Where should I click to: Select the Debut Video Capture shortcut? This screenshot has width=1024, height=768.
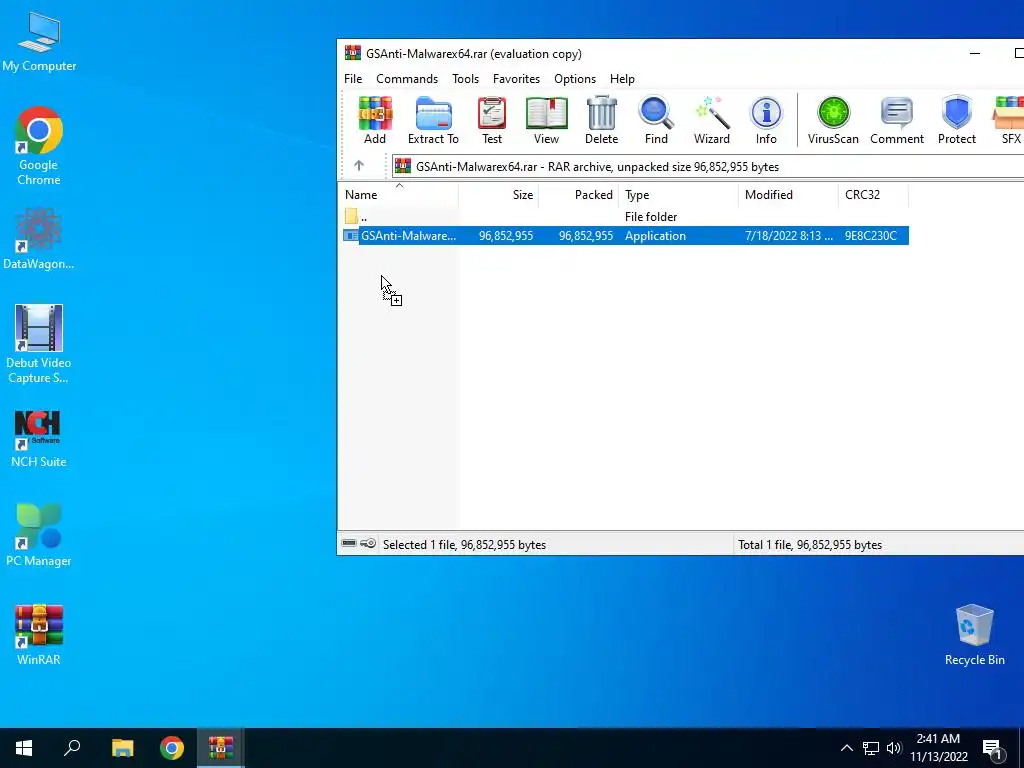click(x=39, y=345)
